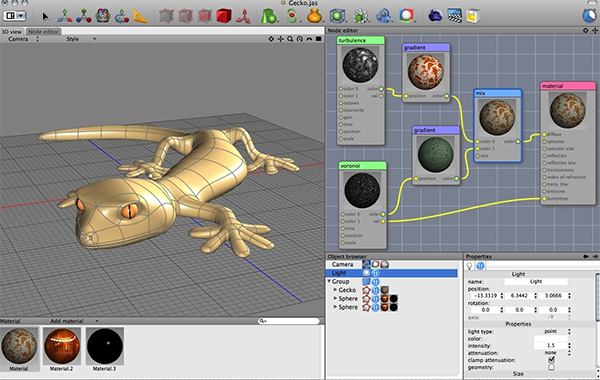Click the Node editor pane cross-arrows icon
This screenshot has height=380, width=600.
point(595,30)
